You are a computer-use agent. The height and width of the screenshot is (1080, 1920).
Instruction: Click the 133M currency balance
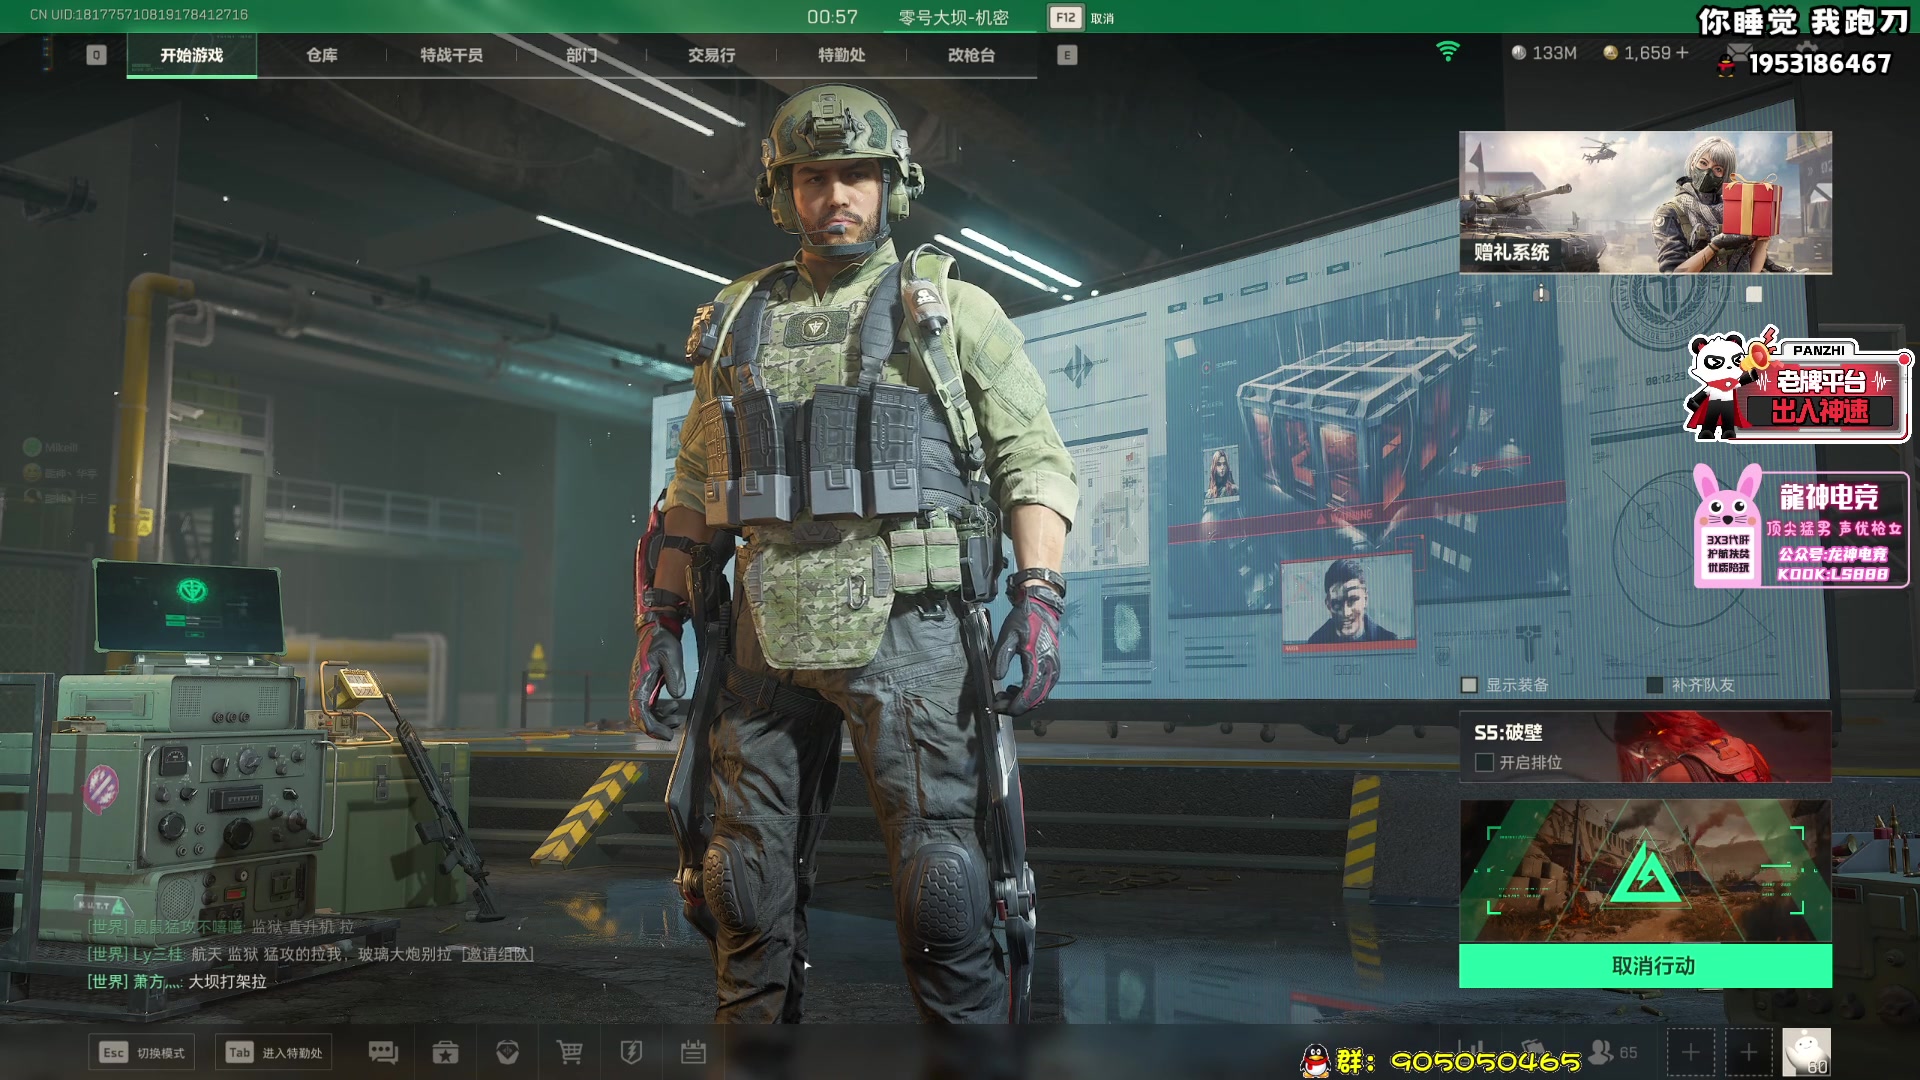coord(1544,53)
